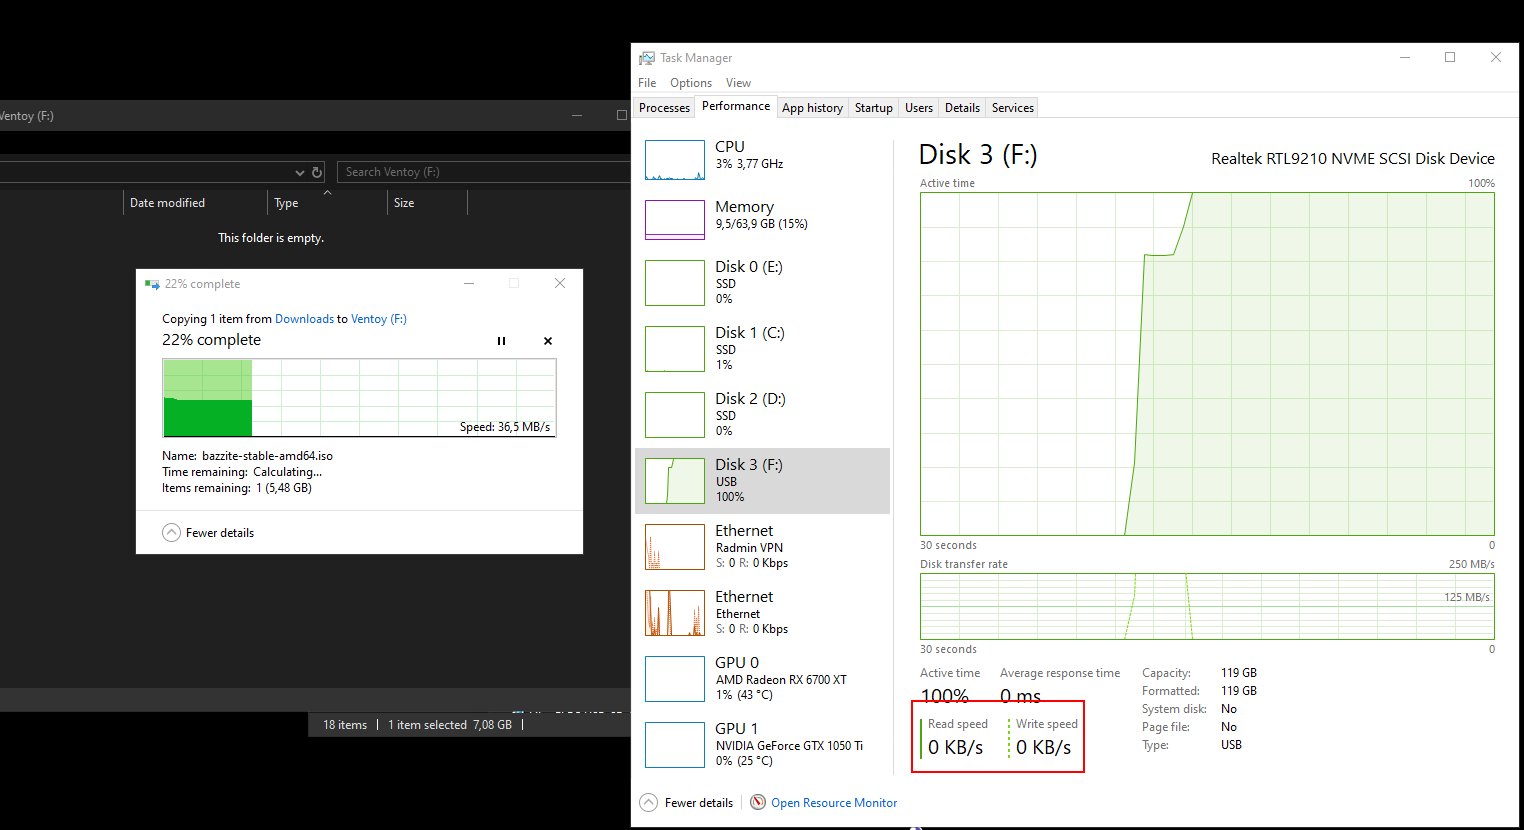This screenshot has height=830, width=1524.
Task: Select the CPU performance graph in sidebar
Action: point(674,159)
